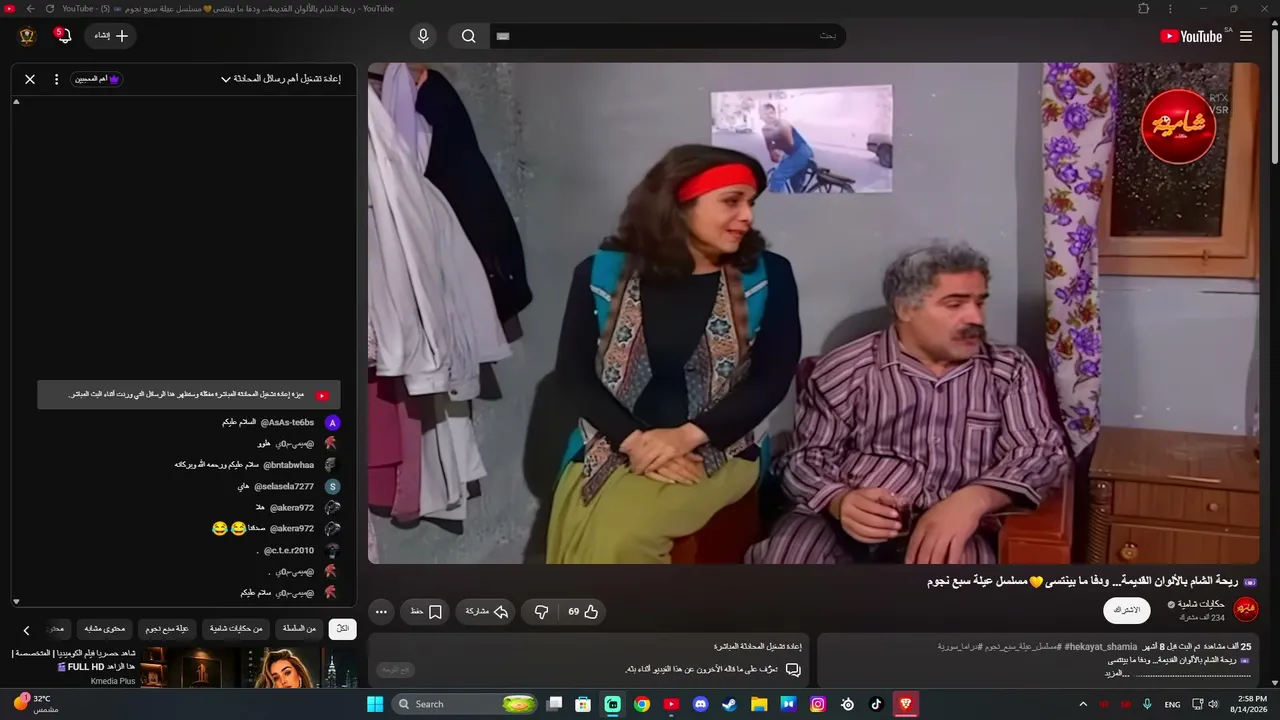Open the notifications bell
The width and height of the screenshot is (1280, 720).
[x=63, y=36]
